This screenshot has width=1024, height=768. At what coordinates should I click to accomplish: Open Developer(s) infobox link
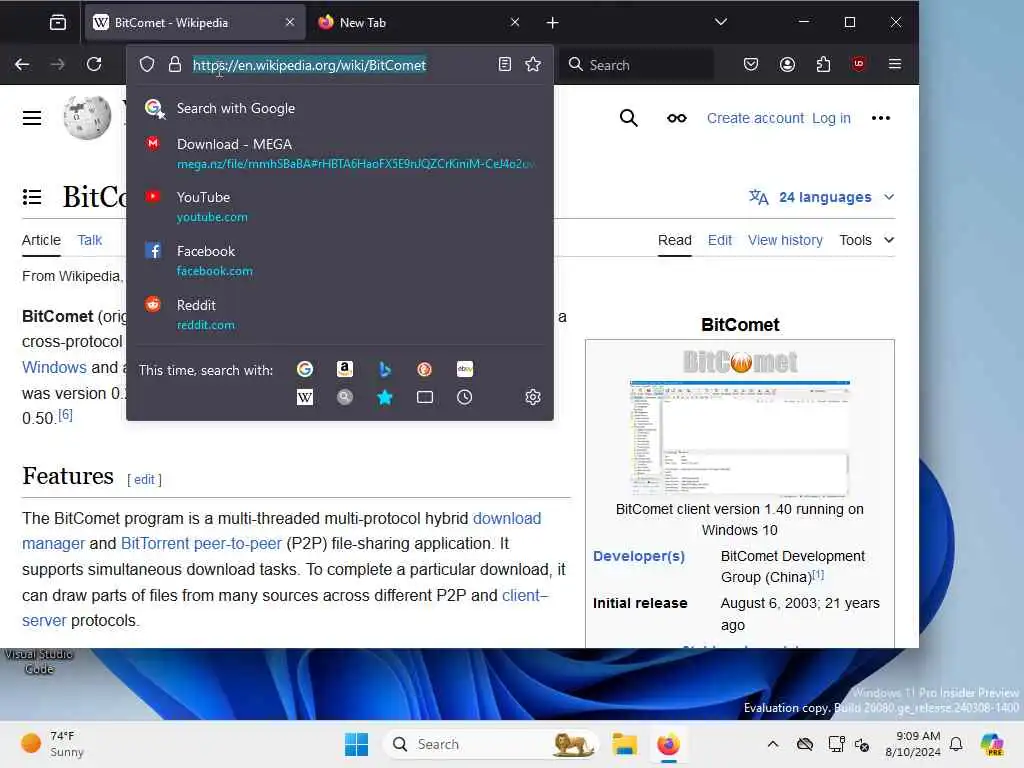[x=639, y=556]
